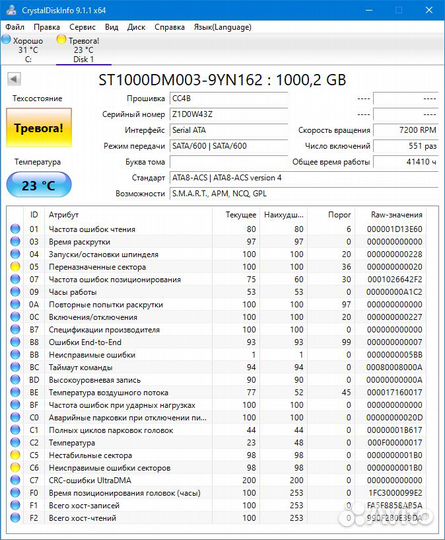Click the transfer mode field SATA/600 | SATA/600
This screenshot has height=540, width=445.
click(229, 146)
